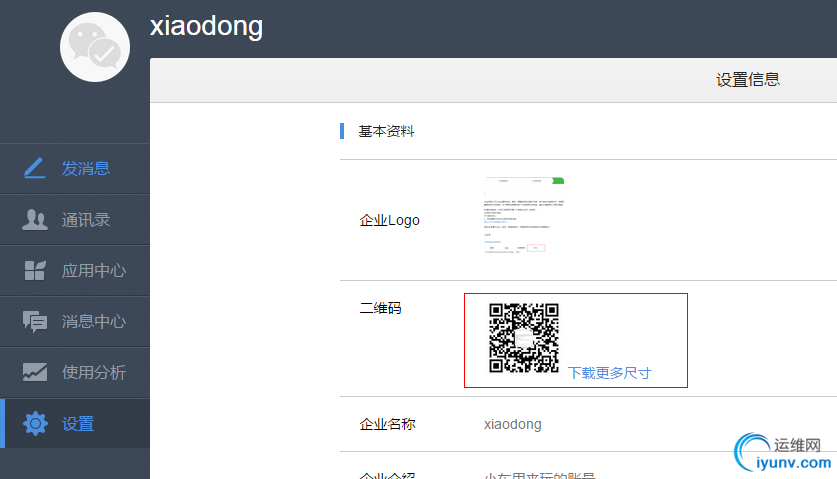This screenshot has height=479, width=837.
Task: Click the 企业Logo thumbnail image
Action: pyautogui.click(x=524, y=215)
